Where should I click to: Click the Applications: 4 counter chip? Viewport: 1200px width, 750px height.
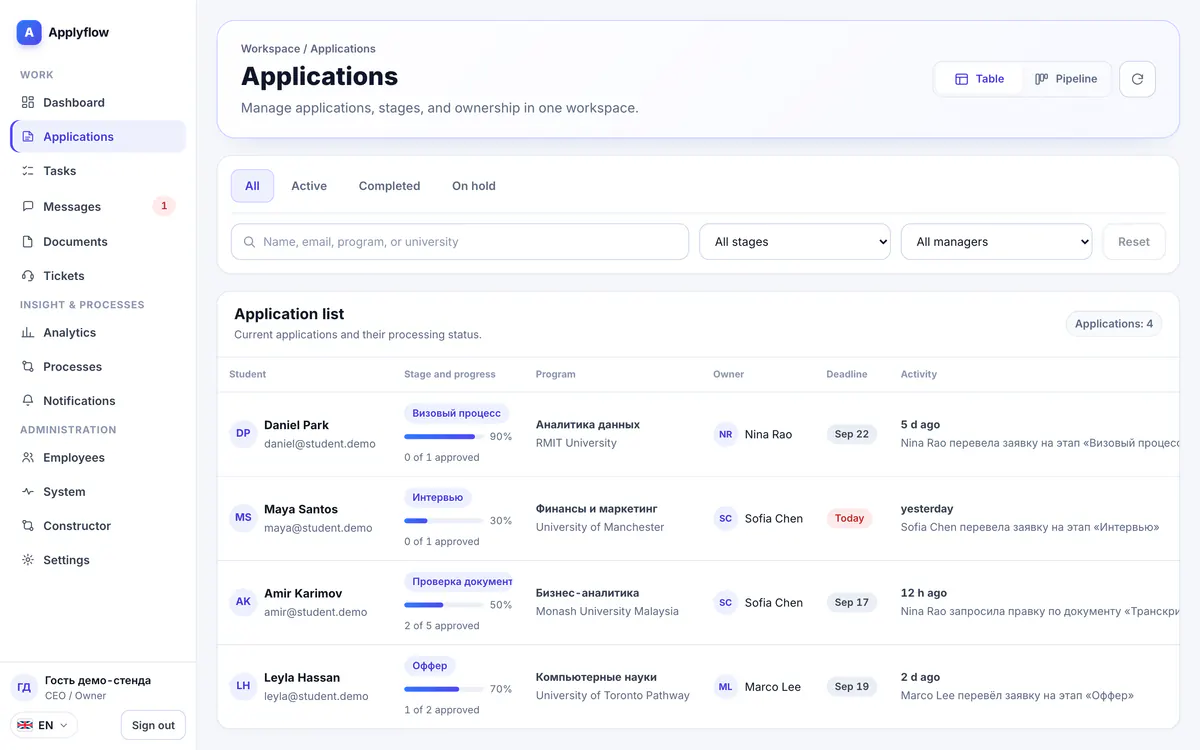click(1114, 324)
